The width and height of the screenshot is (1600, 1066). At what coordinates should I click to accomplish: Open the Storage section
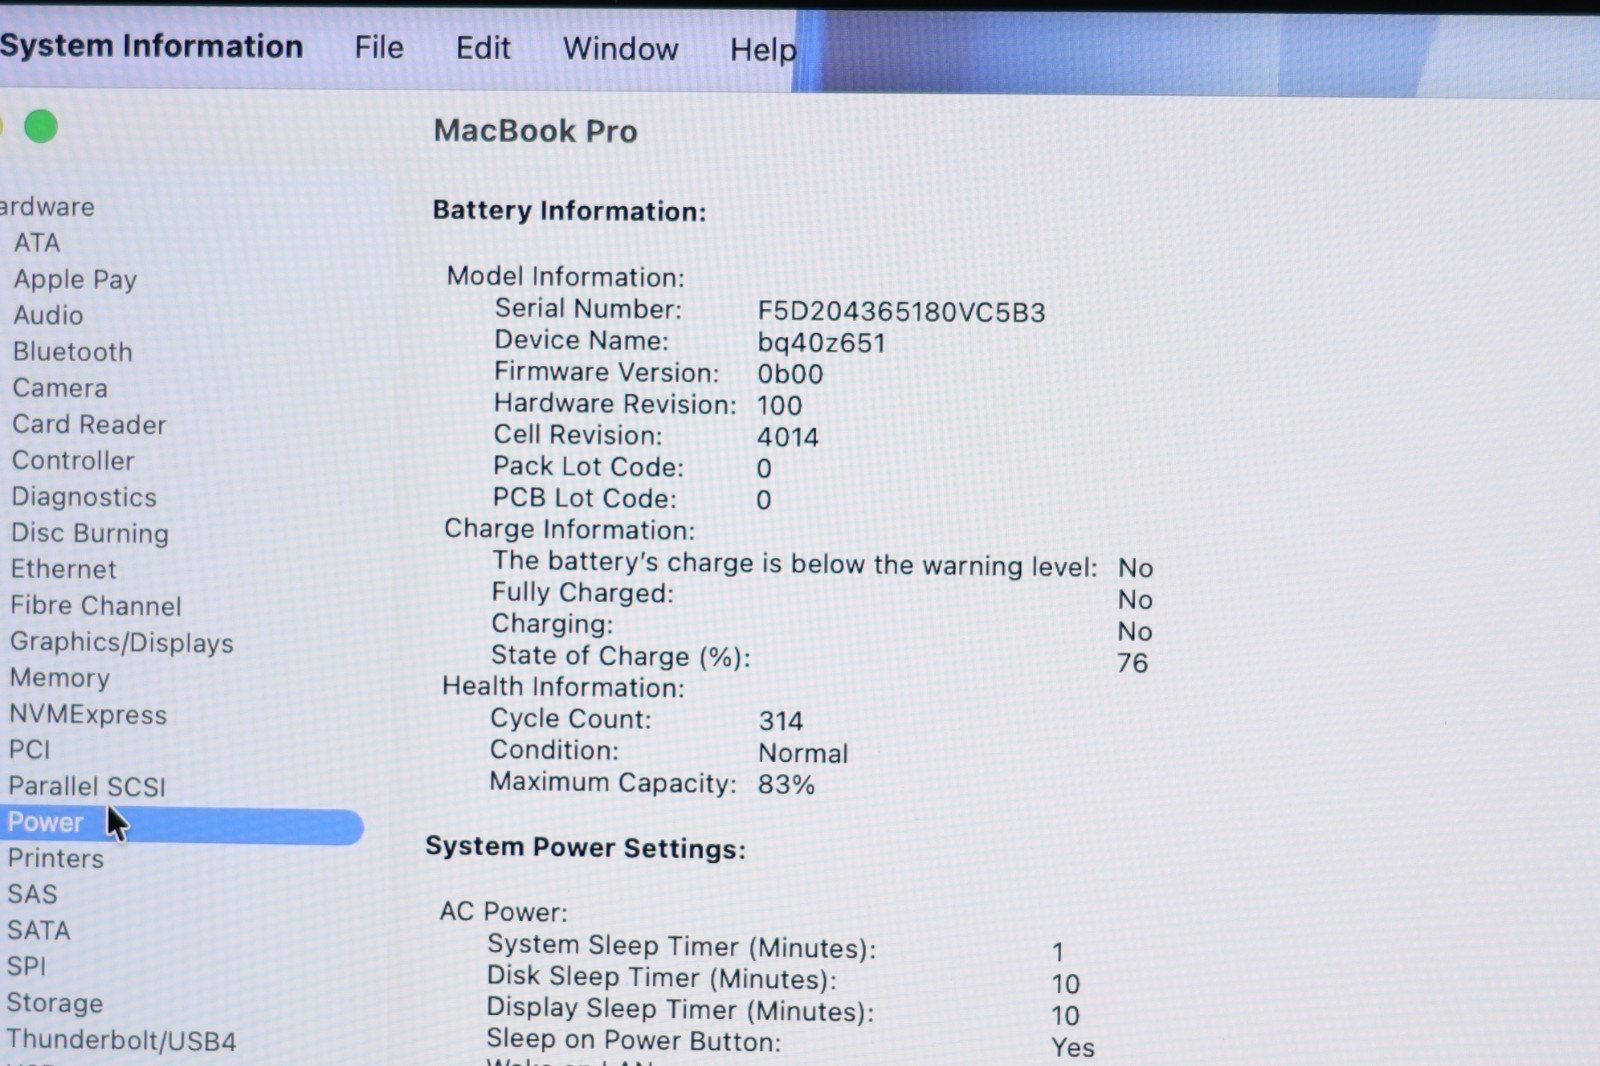click(x=55, y=1003)
